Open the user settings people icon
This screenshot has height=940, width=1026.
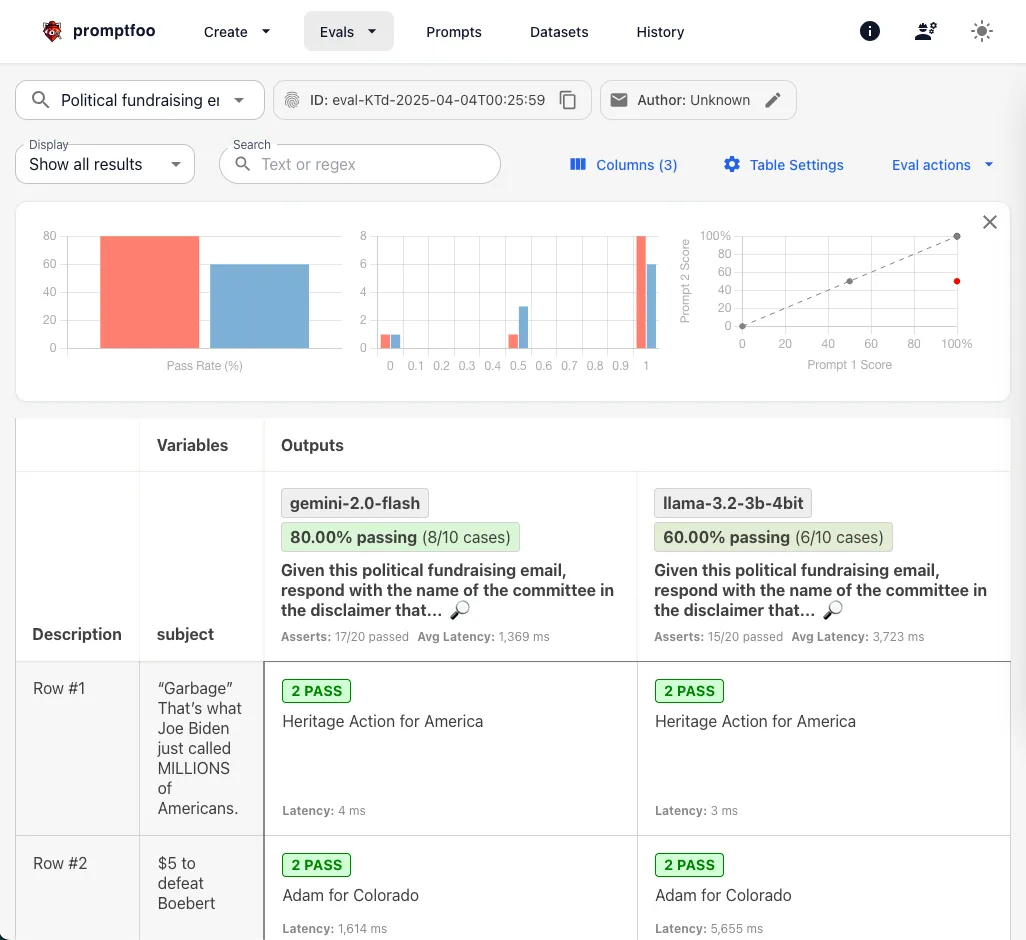[925, 31]
